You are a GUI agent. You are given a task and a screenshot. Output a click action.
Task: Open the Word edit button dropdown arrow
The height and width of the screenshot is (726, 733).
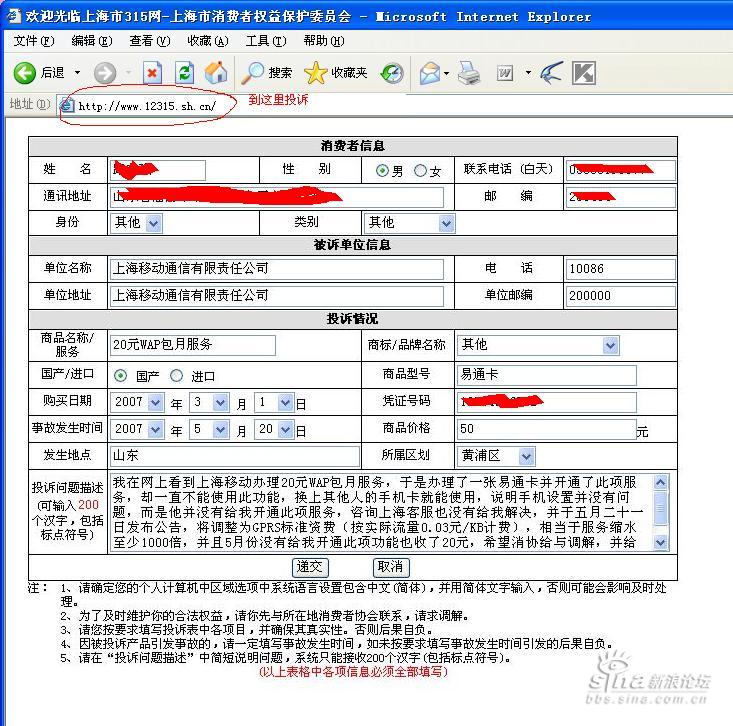tap(528, 72)
